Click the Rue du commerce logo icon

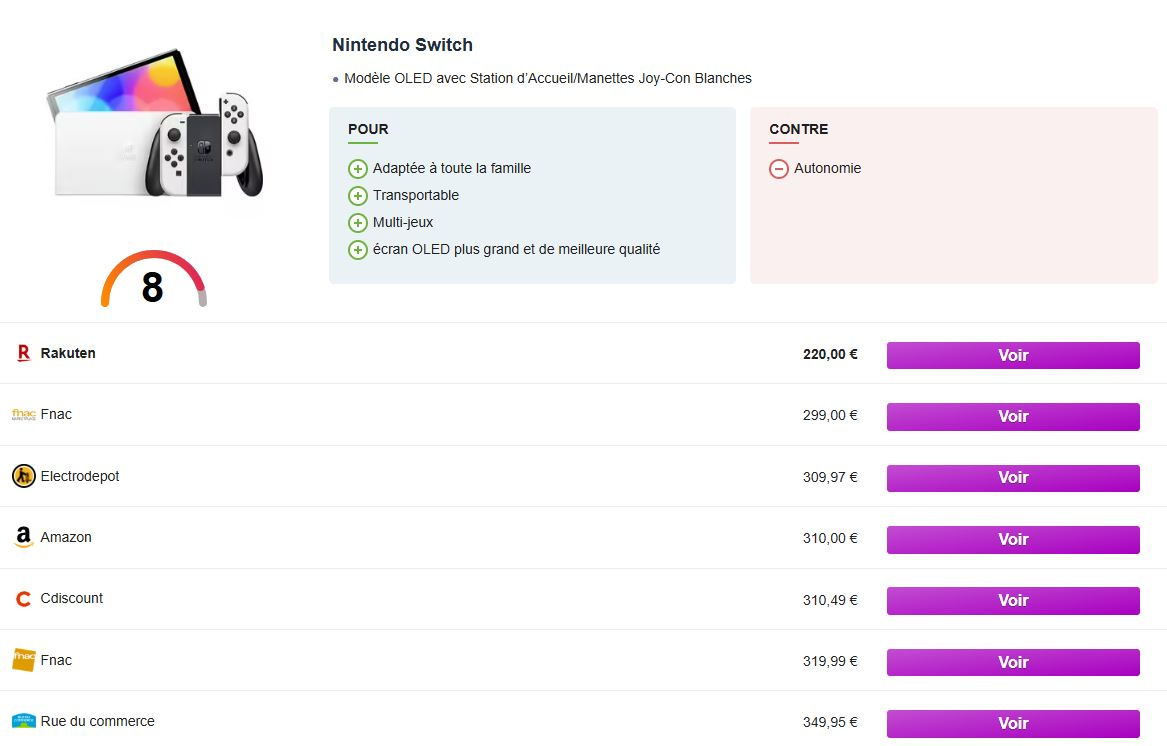pyautogui.click(x=24, y=721)
